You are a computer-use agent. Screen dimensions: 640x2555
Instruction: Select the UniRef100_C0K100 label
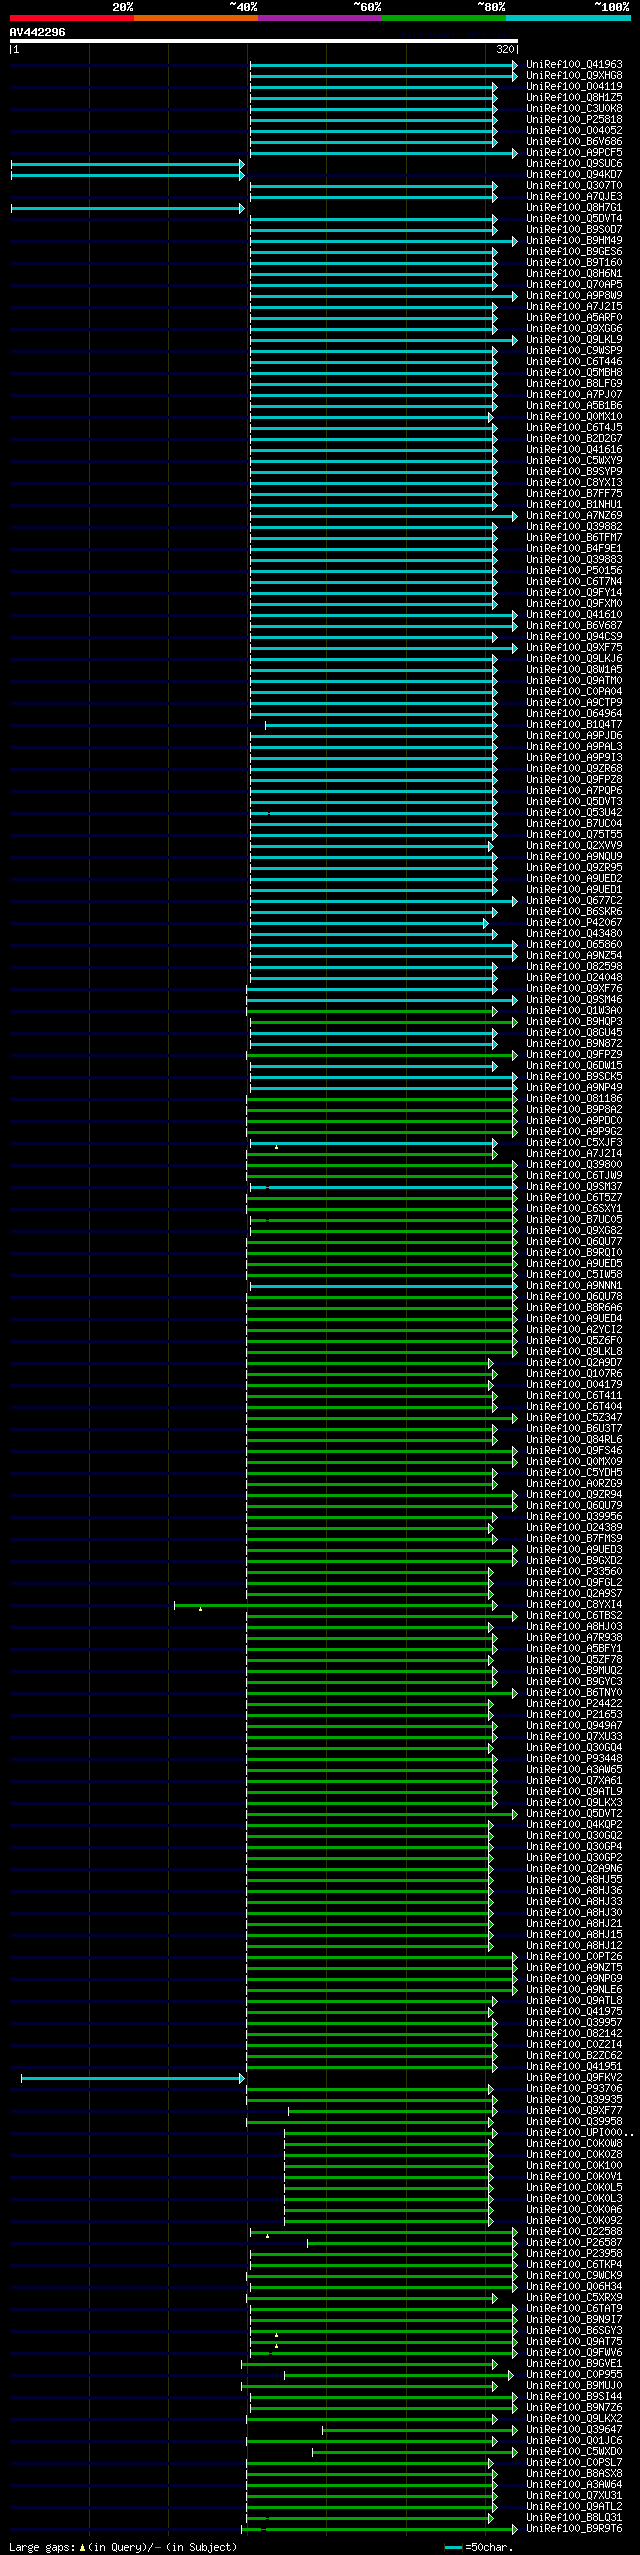click(x=574, y=2166)
